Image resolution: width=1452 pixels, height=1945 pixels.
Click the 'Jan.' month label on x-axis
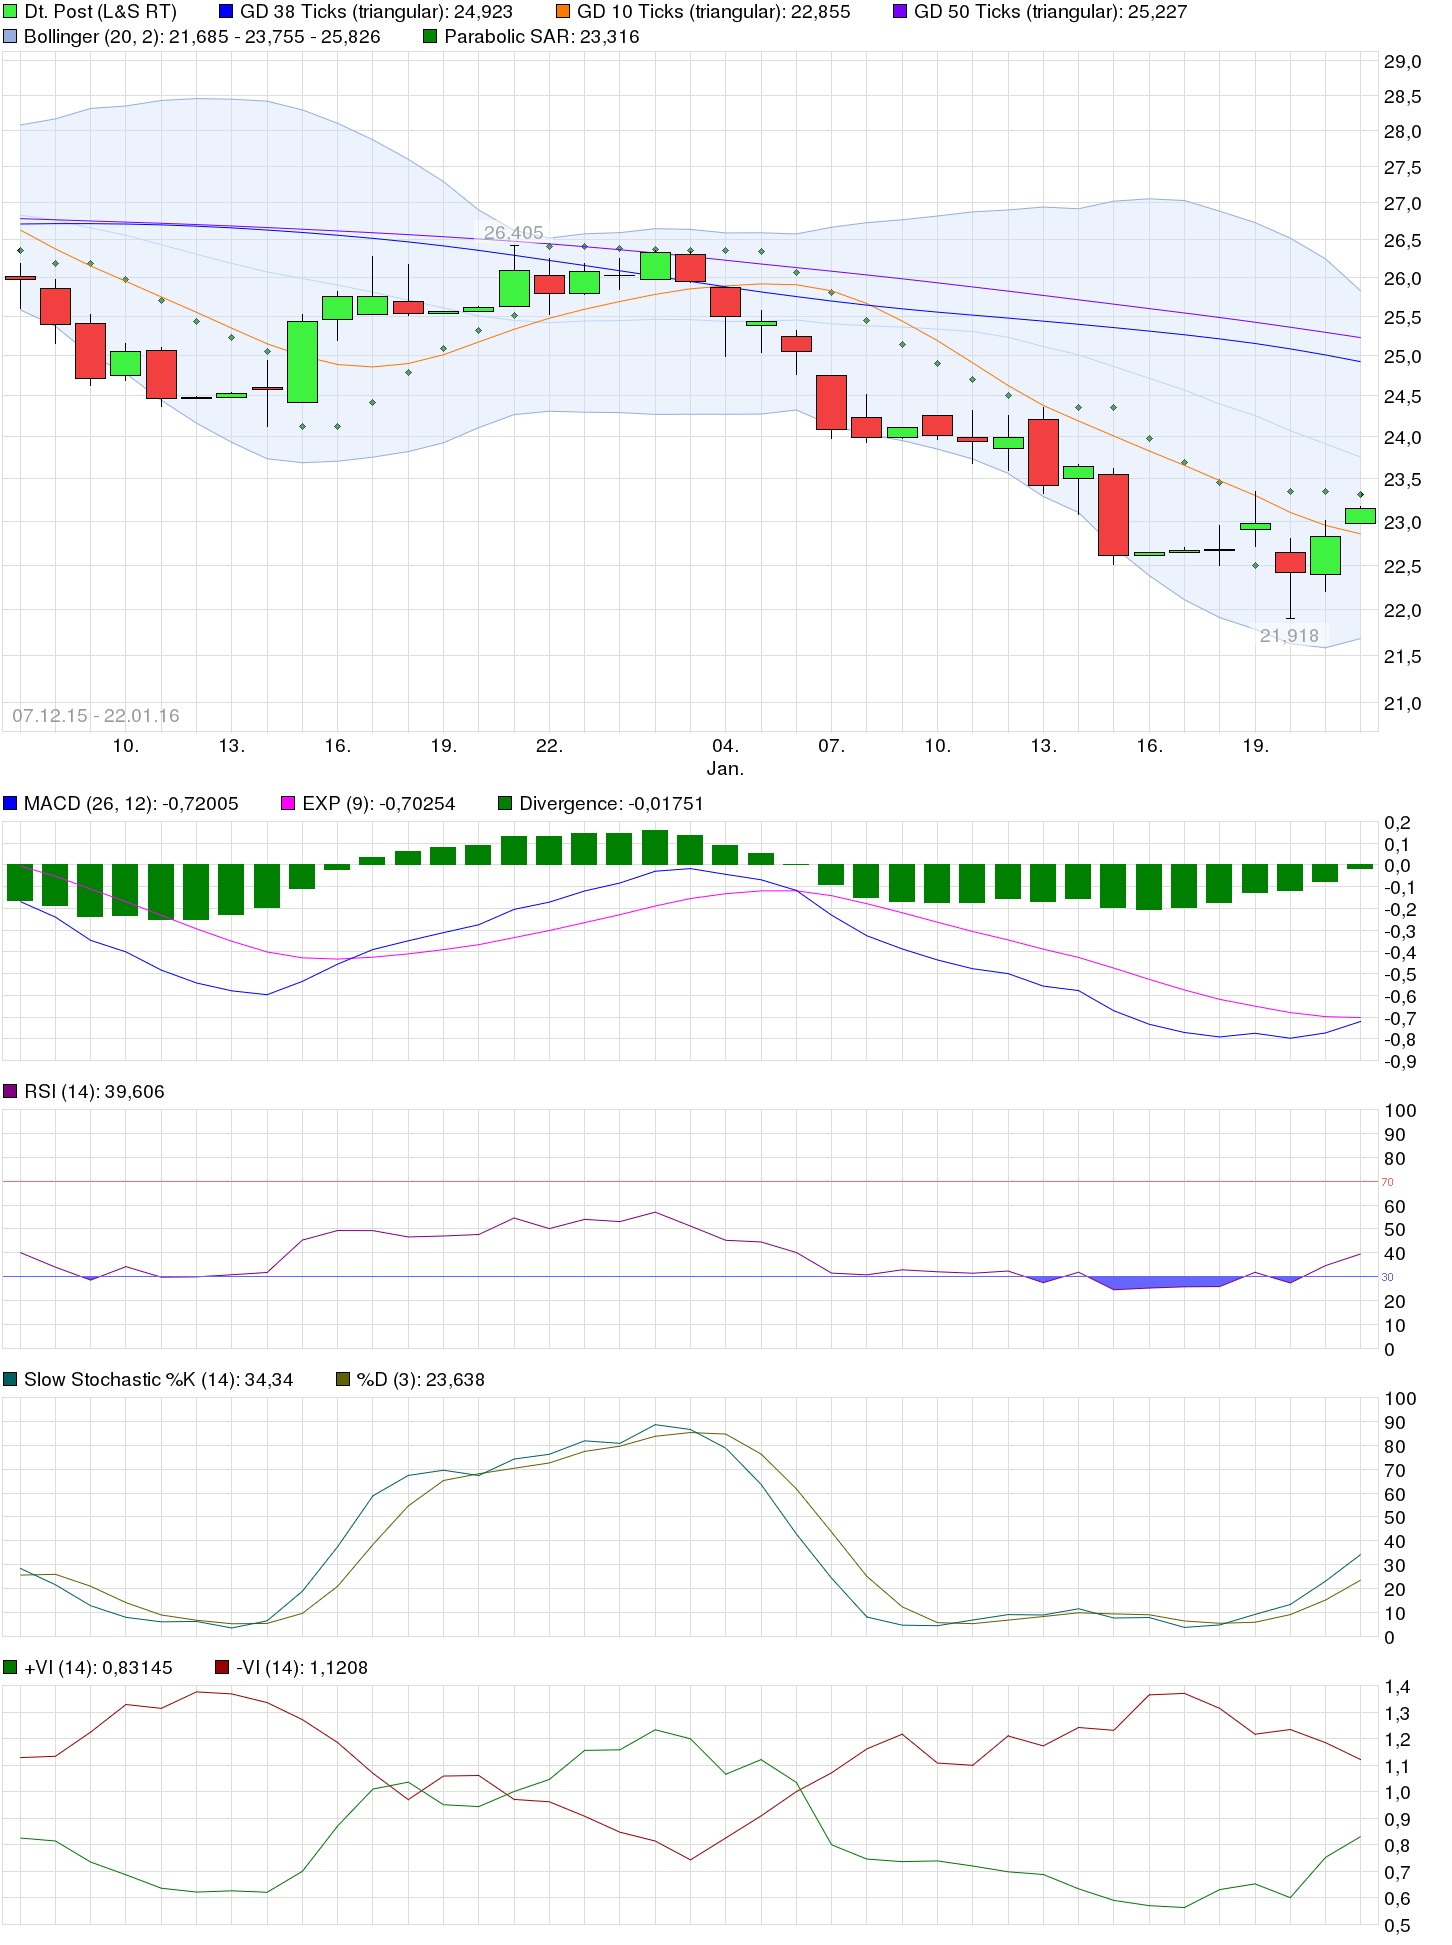coord(725,768)
